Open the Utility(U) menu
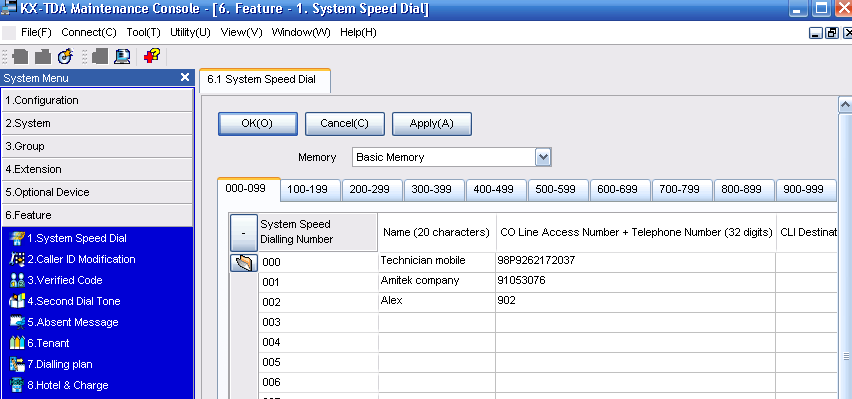 point(190,33)
